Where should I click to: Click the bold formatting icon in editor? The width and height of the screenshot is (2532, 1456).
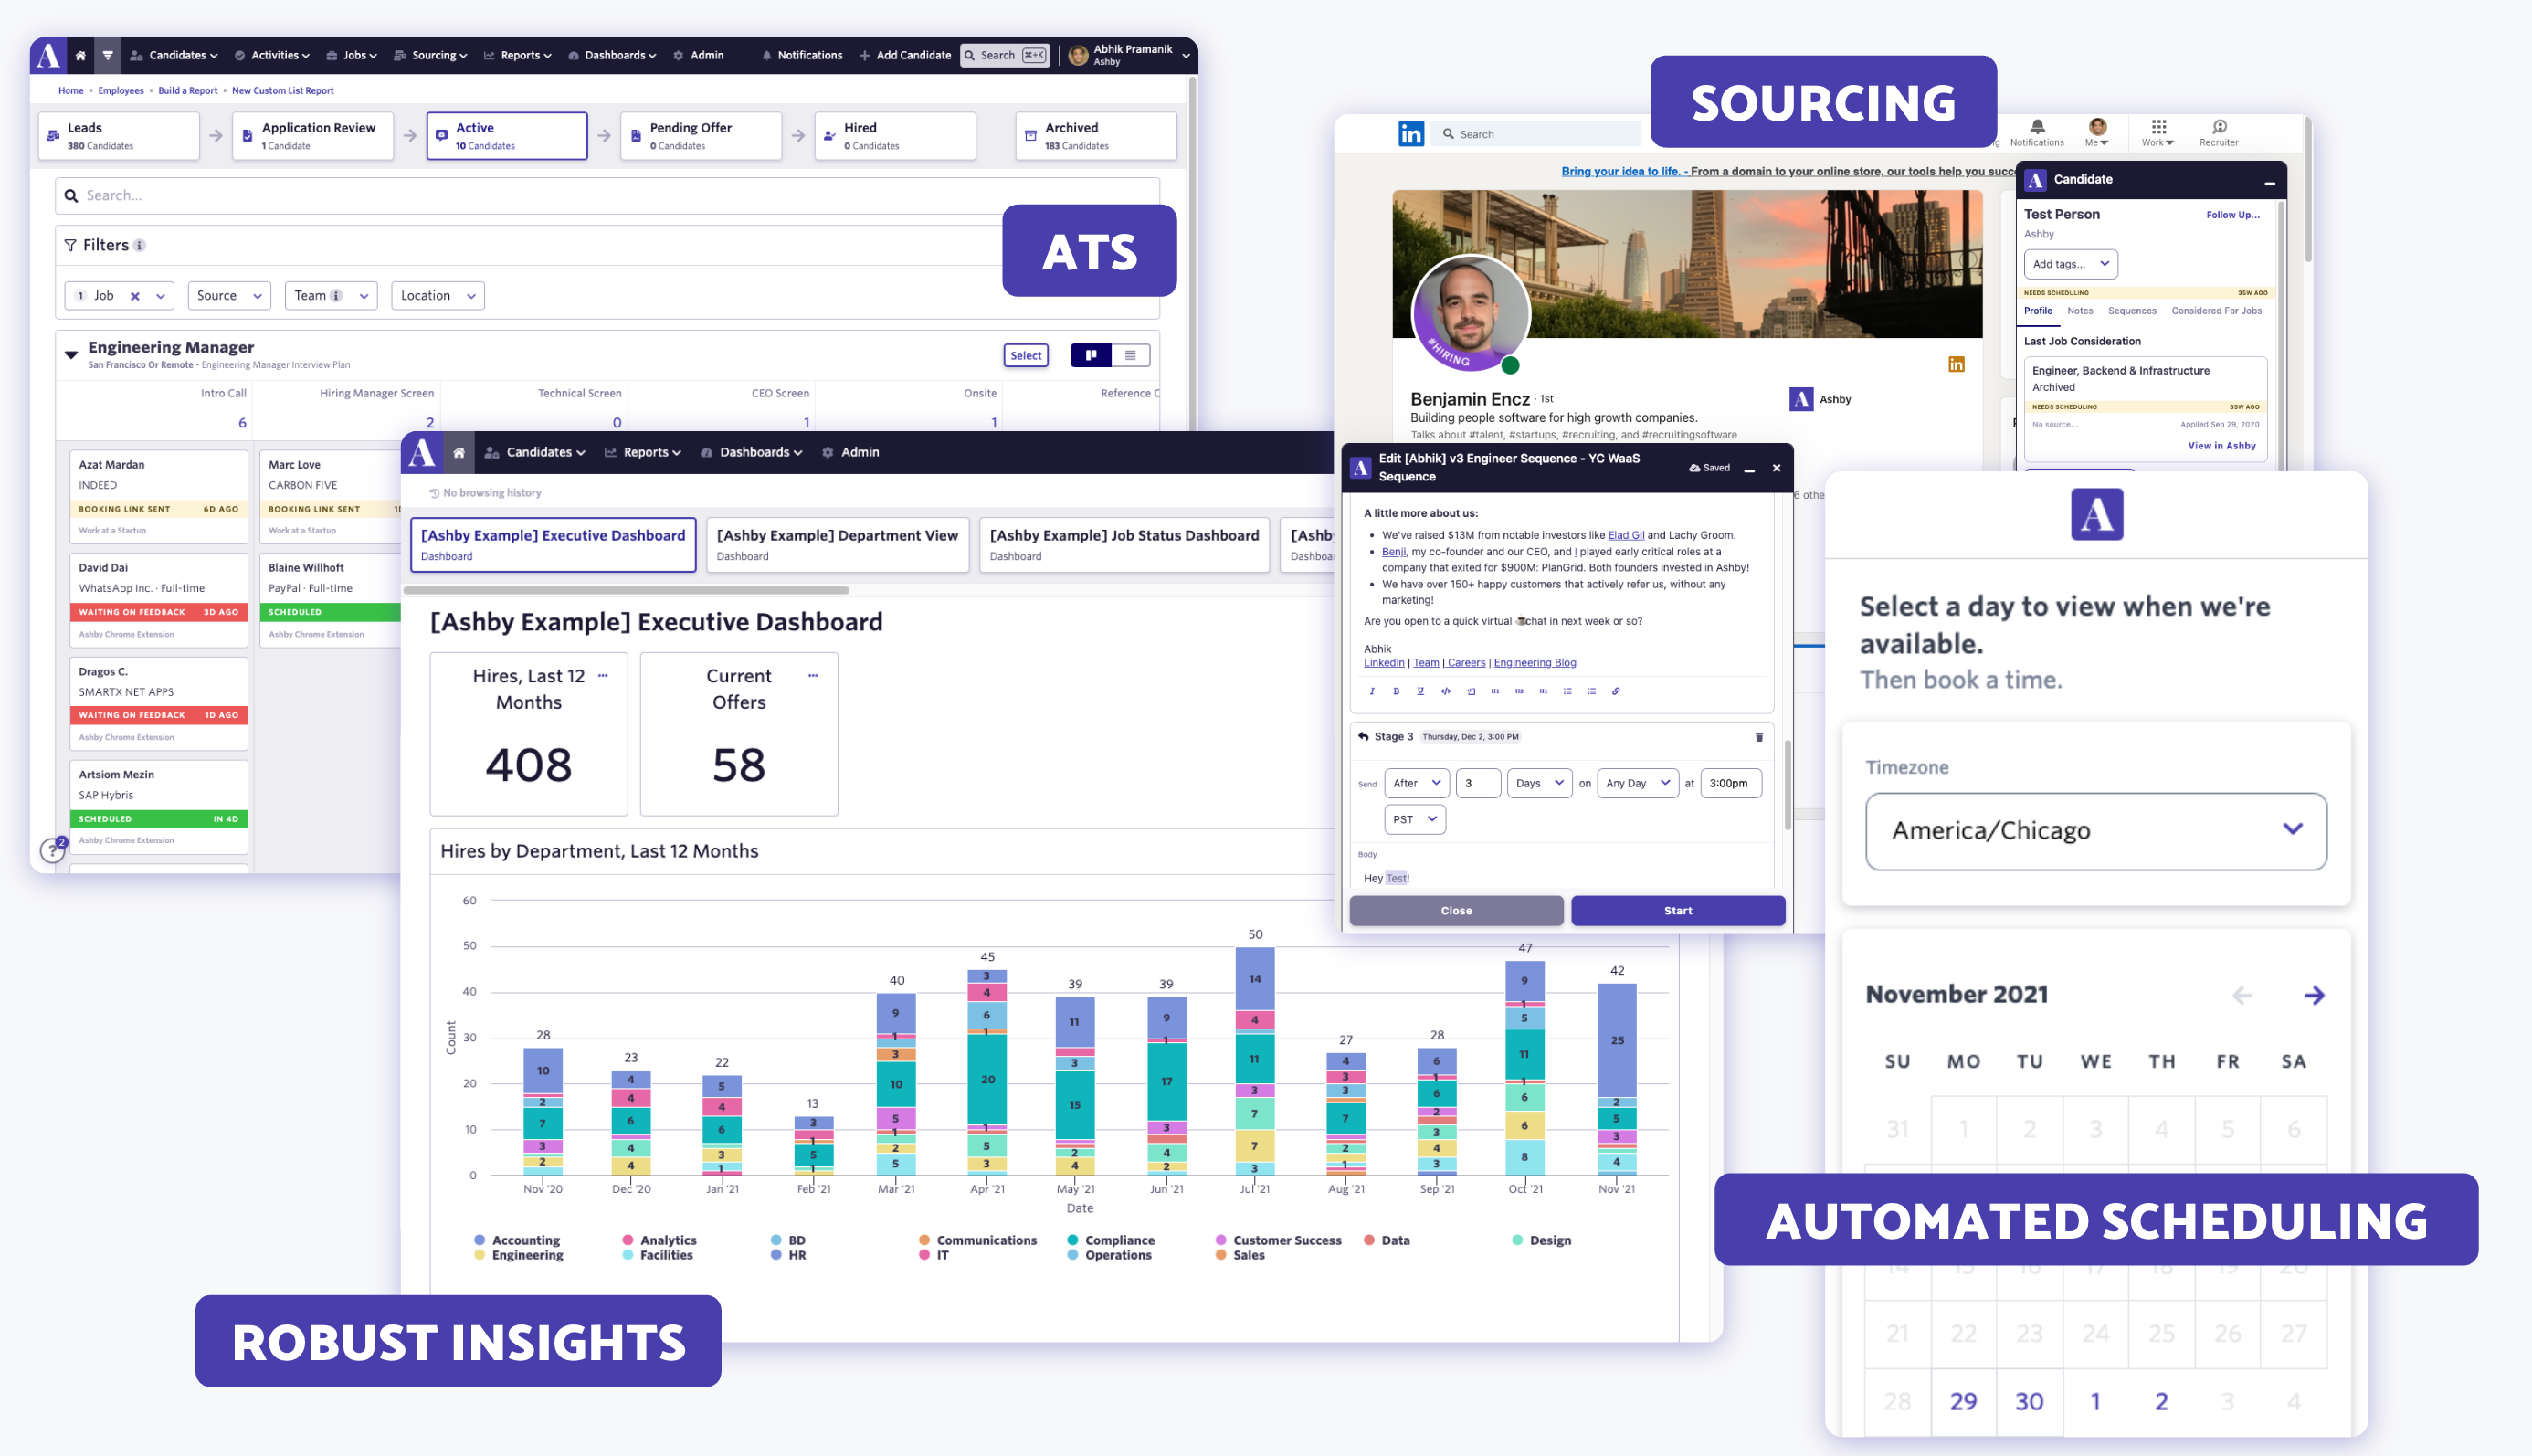pos(1396,691)
